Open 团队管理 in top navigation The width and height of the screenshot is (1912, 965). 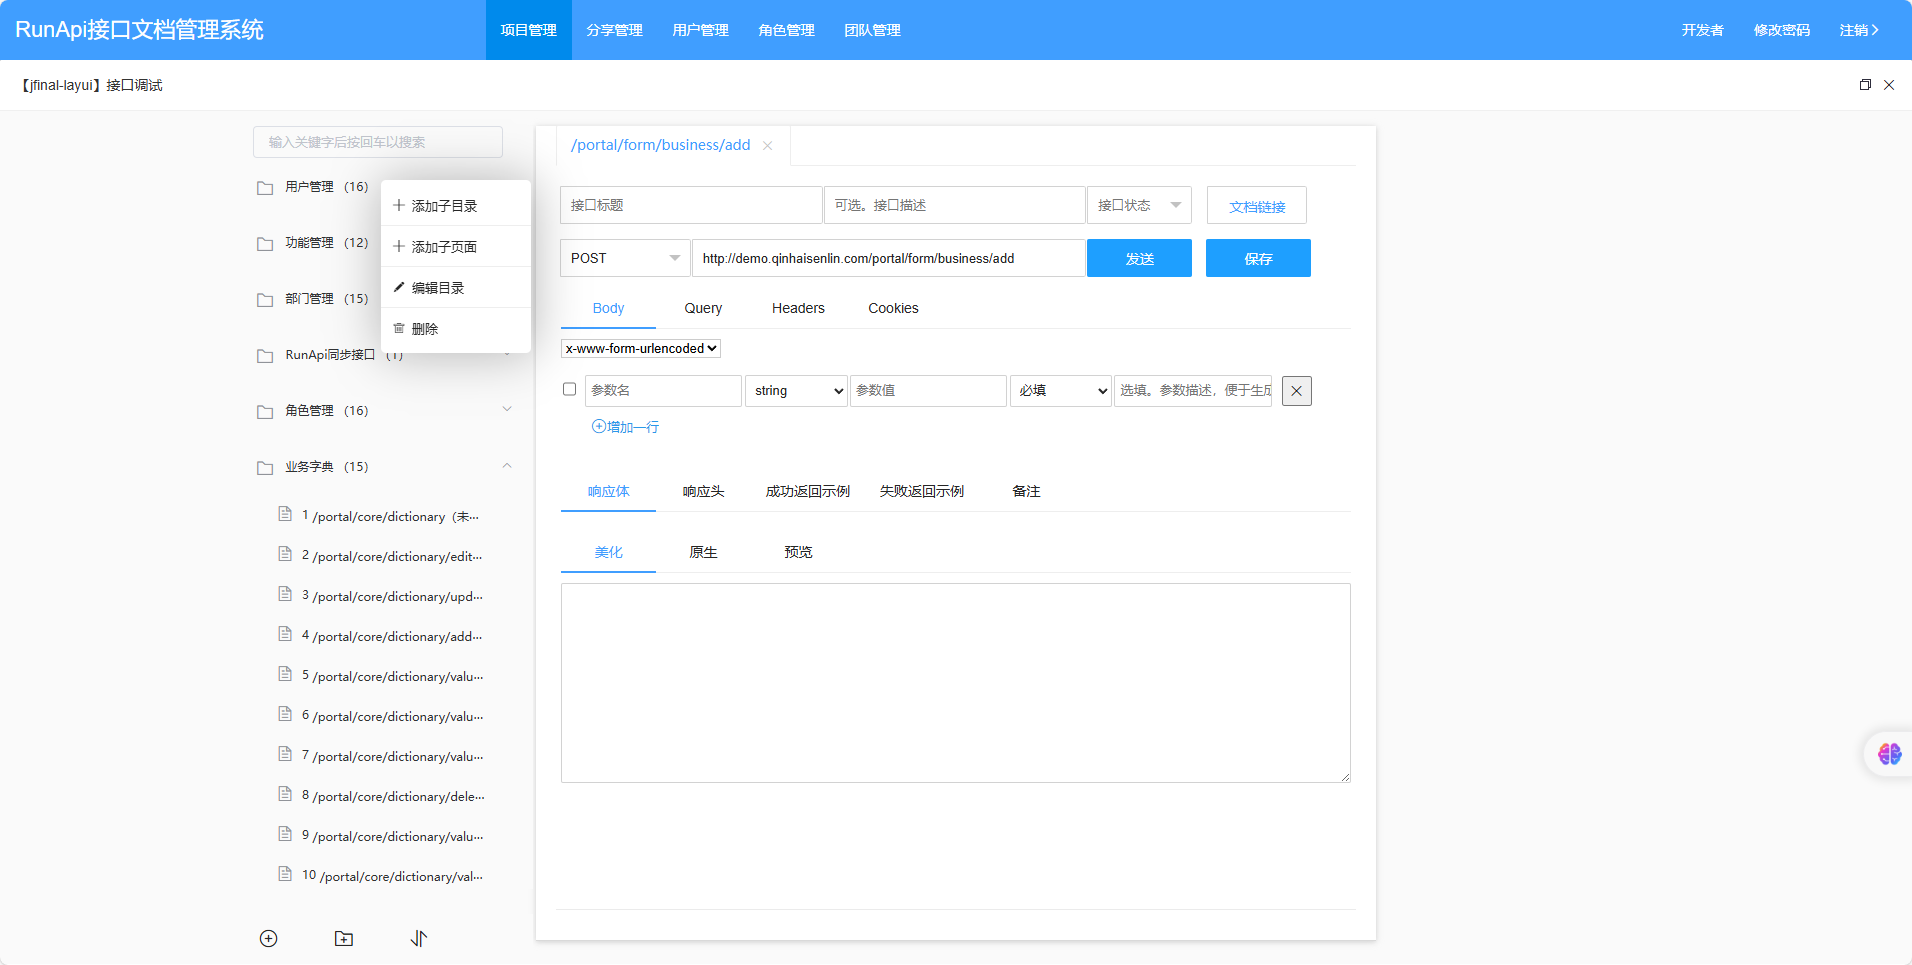[873, 30]
